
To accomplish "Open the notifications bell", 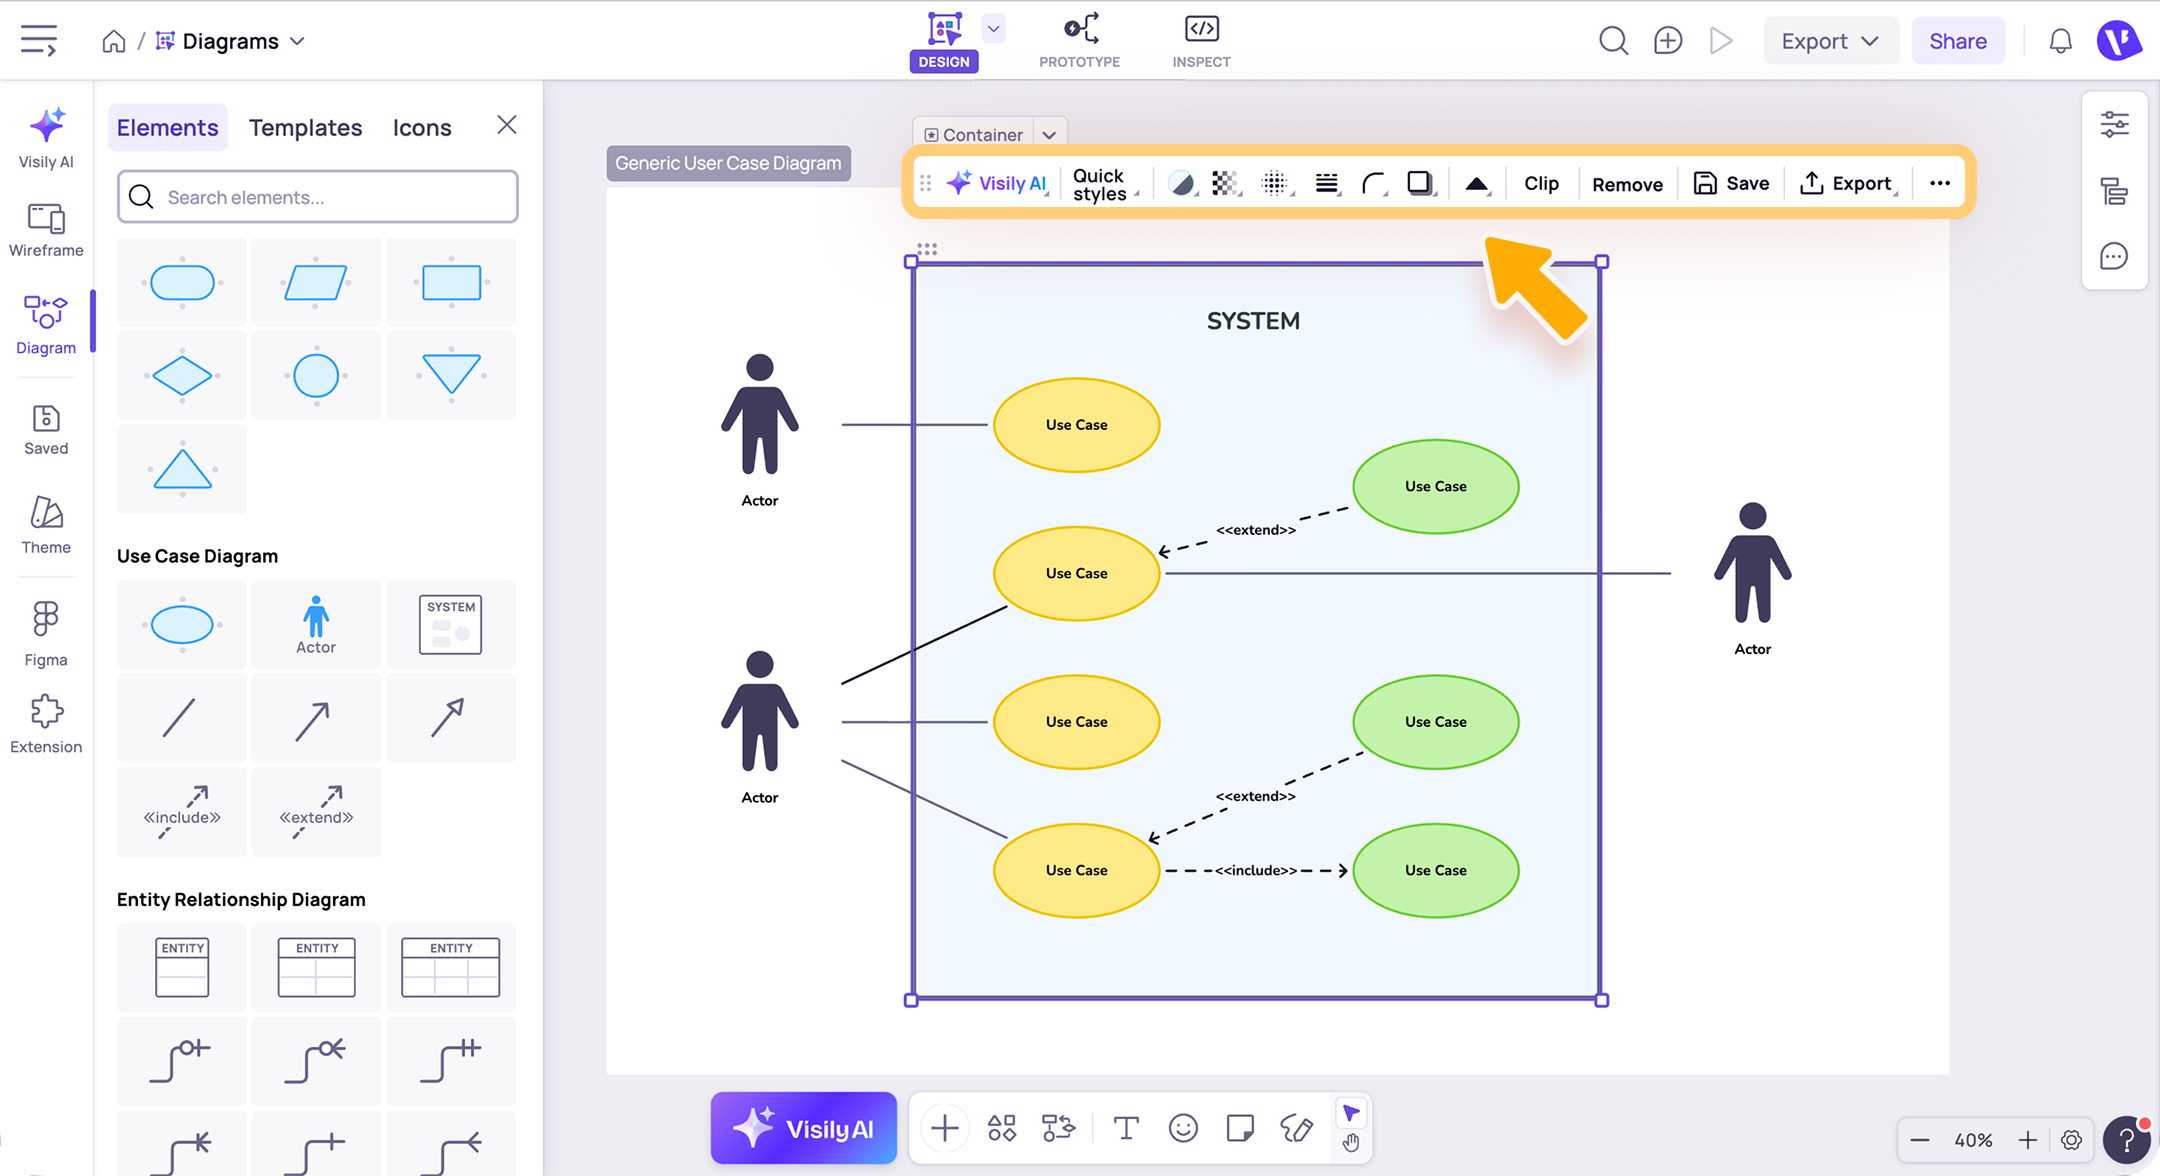I will [2060, 41].
